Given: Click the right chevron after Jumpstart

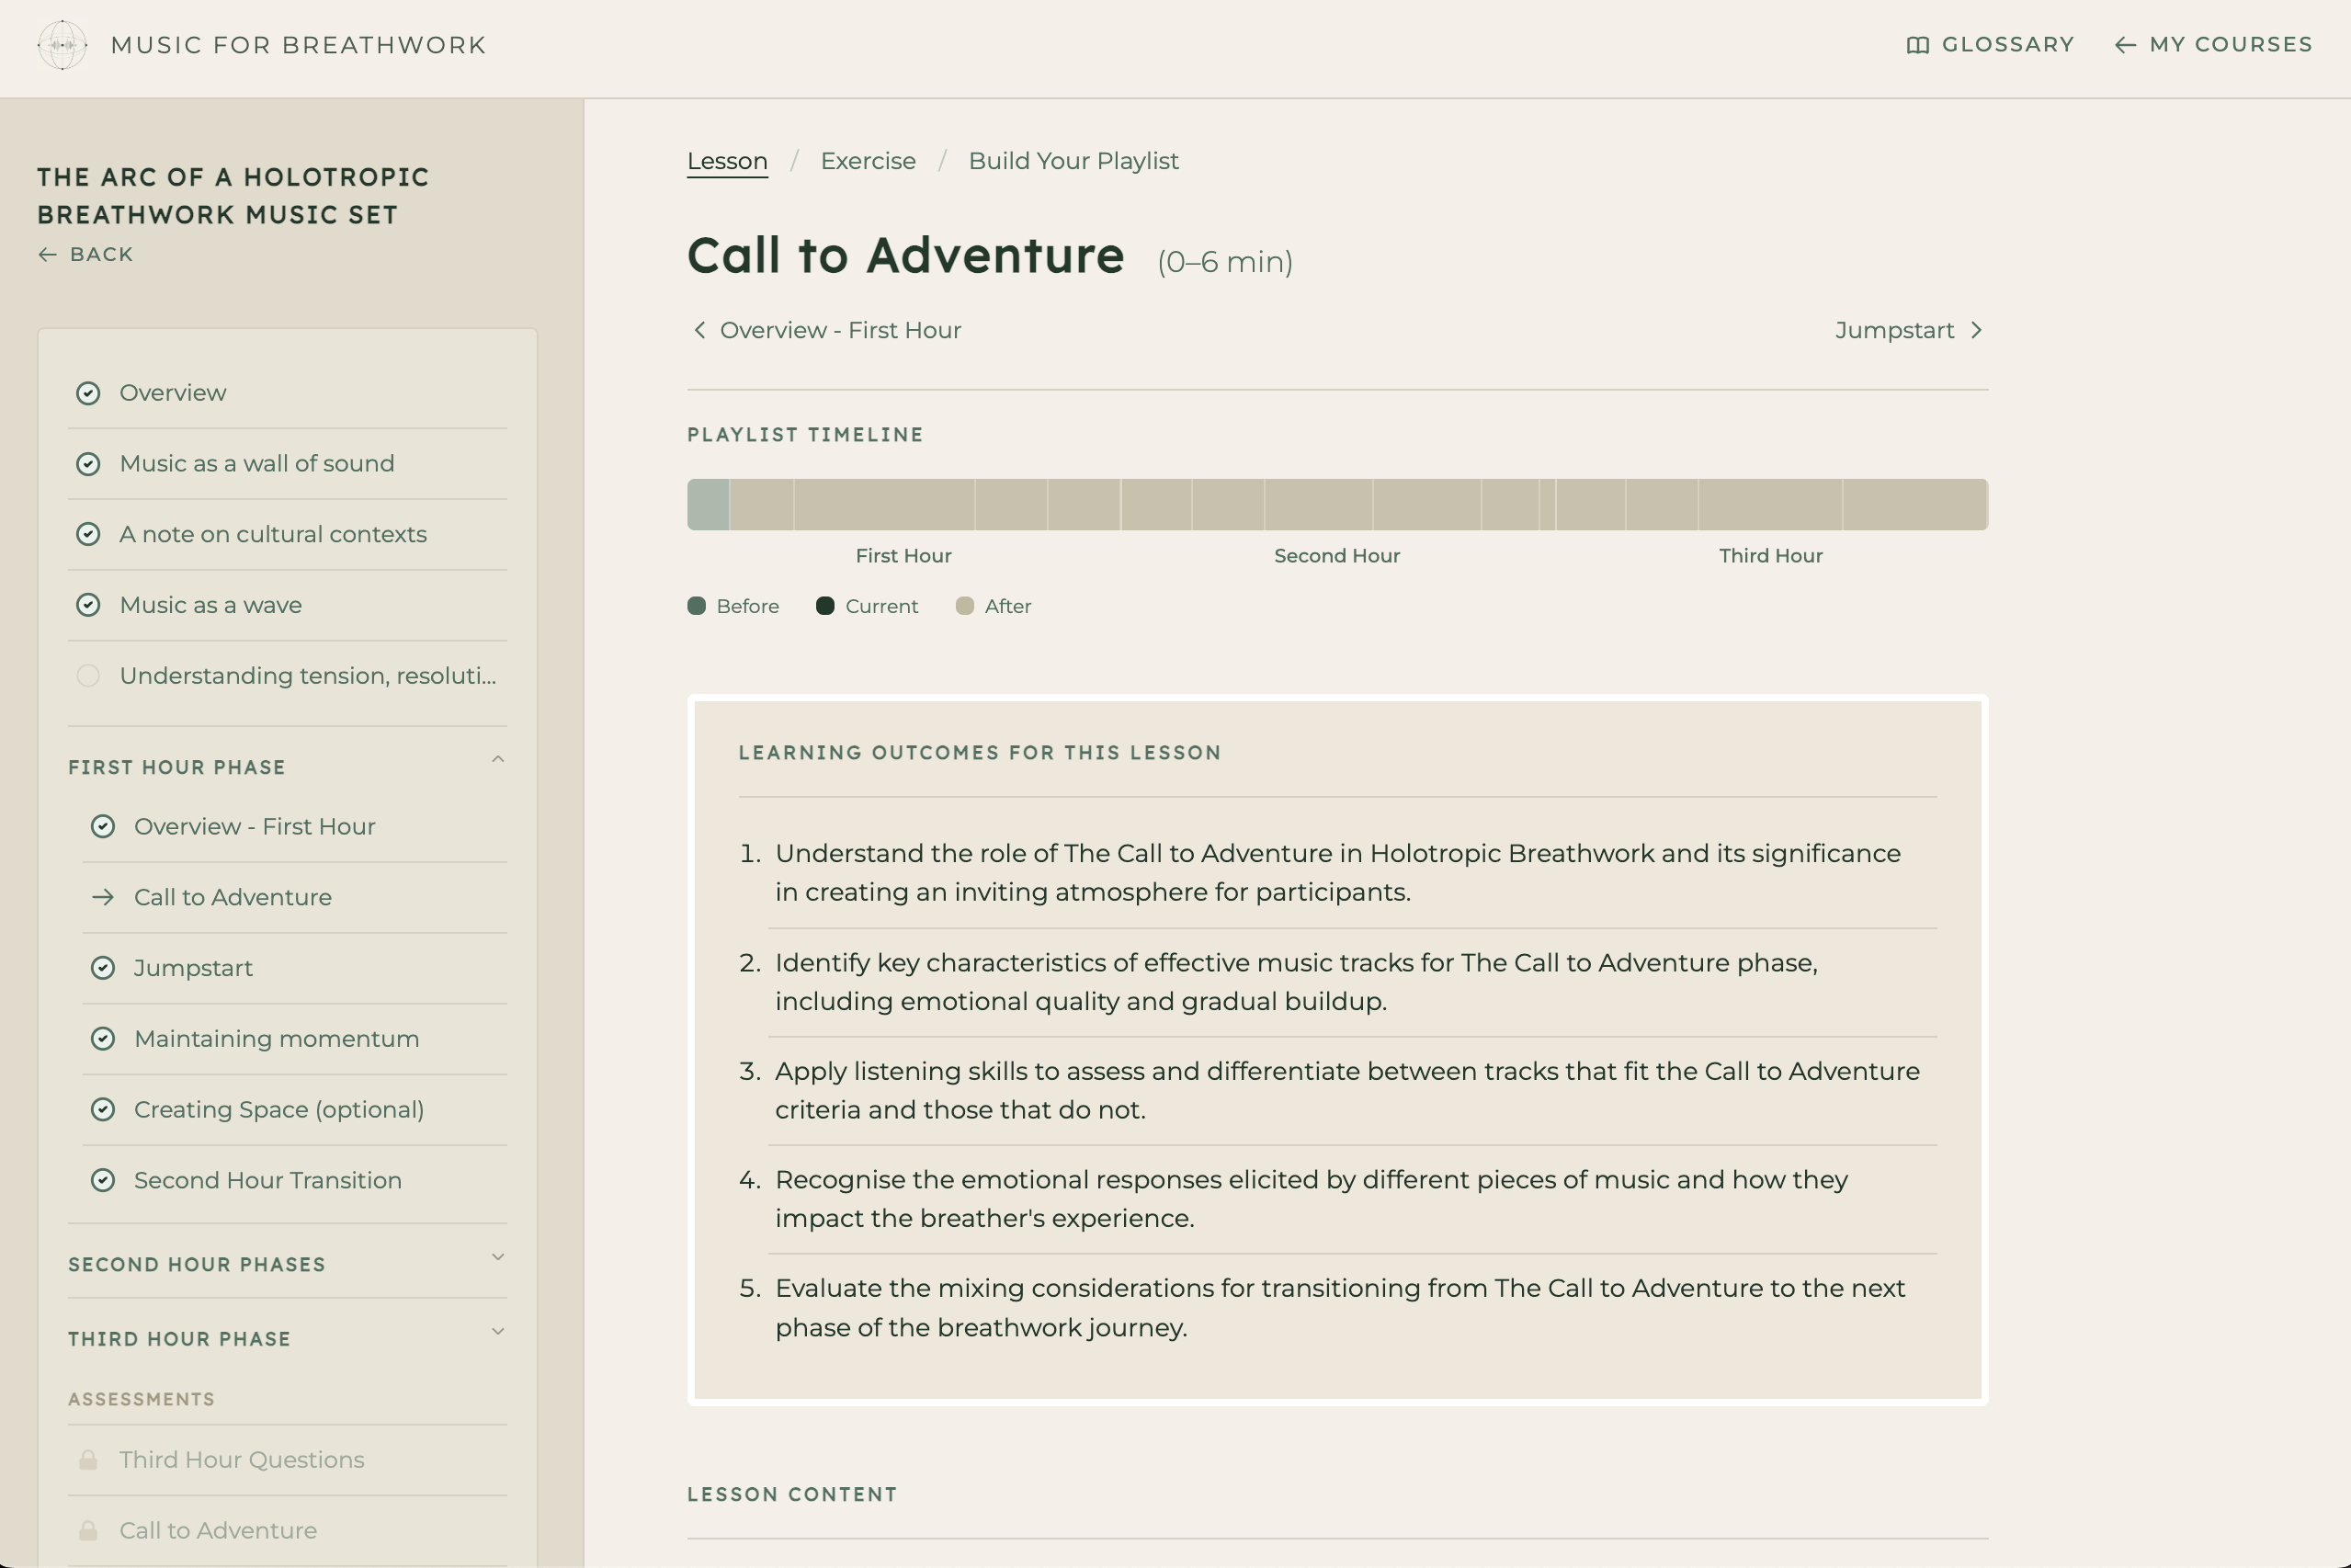Looking at the screenshot, I should tap(1976, 330).
